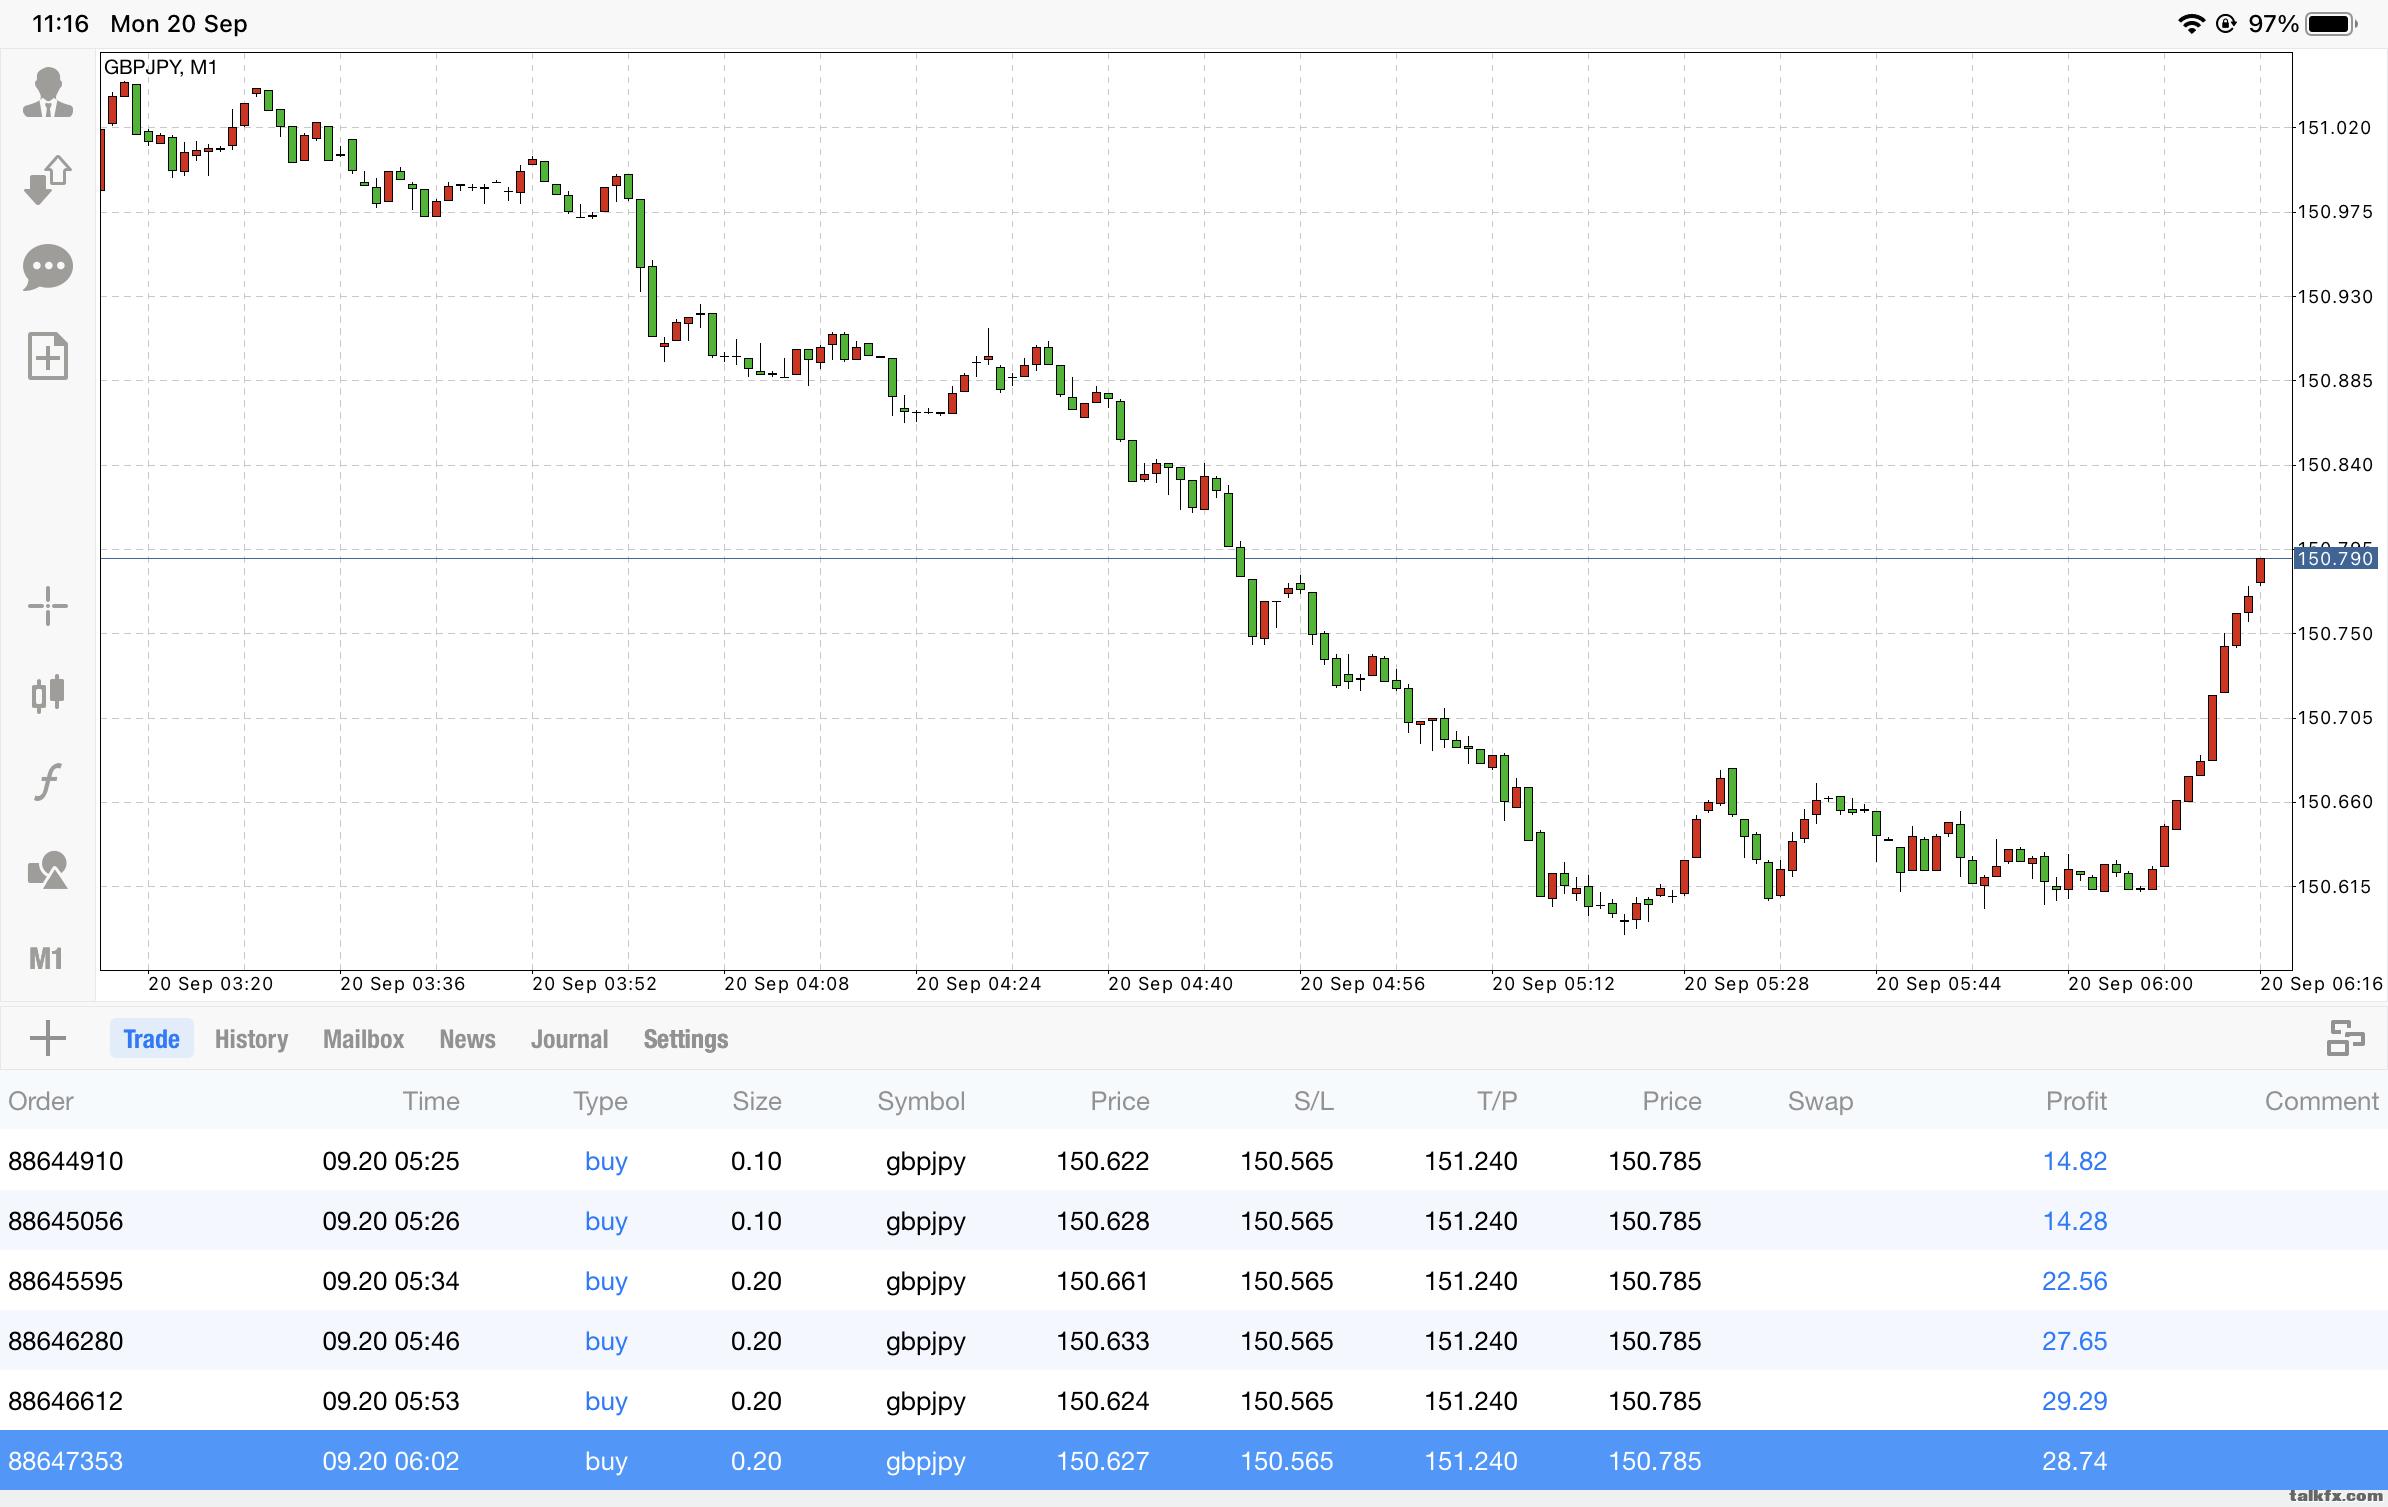Screen dimensions: 2388x1507
Task: Open the accounts profile icon
Action: tap(48, 92)
